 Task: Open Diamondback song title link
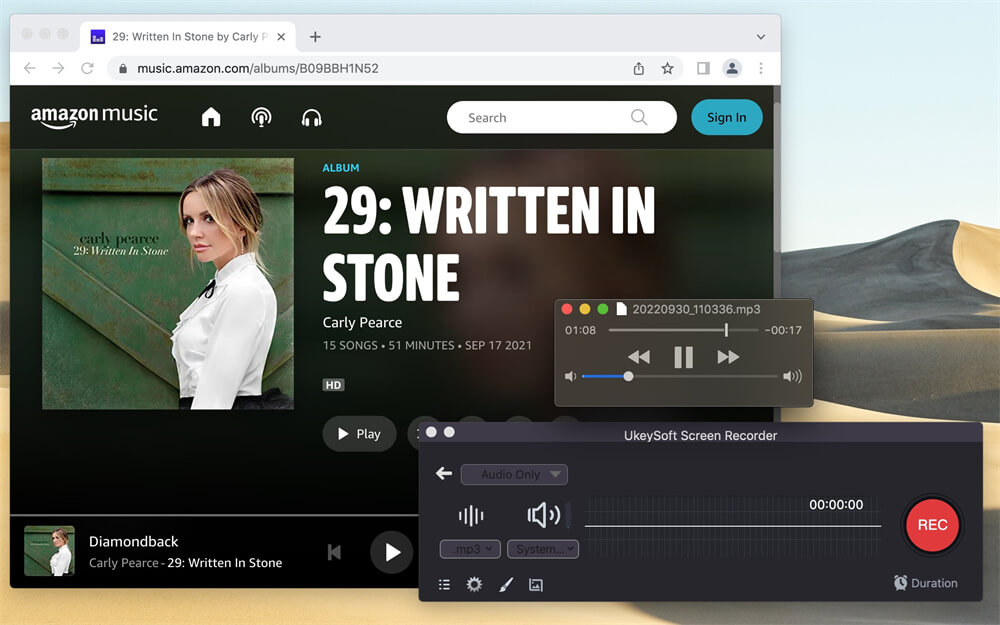pos(133,541)
